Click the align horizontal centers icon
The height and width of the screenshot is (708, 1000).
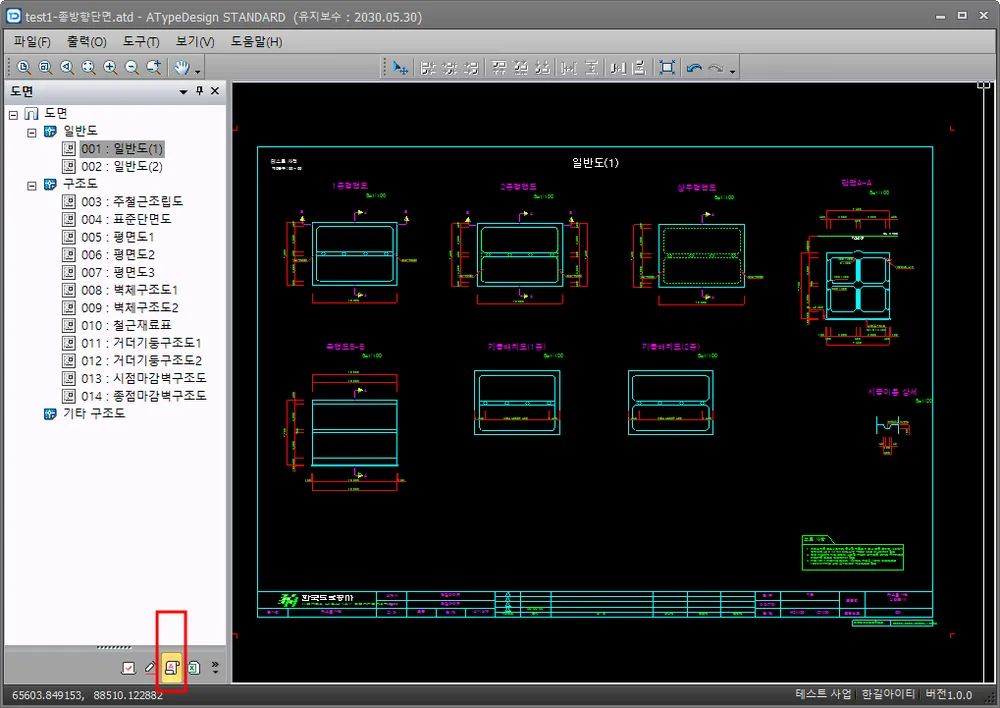(x=450, y=68)
